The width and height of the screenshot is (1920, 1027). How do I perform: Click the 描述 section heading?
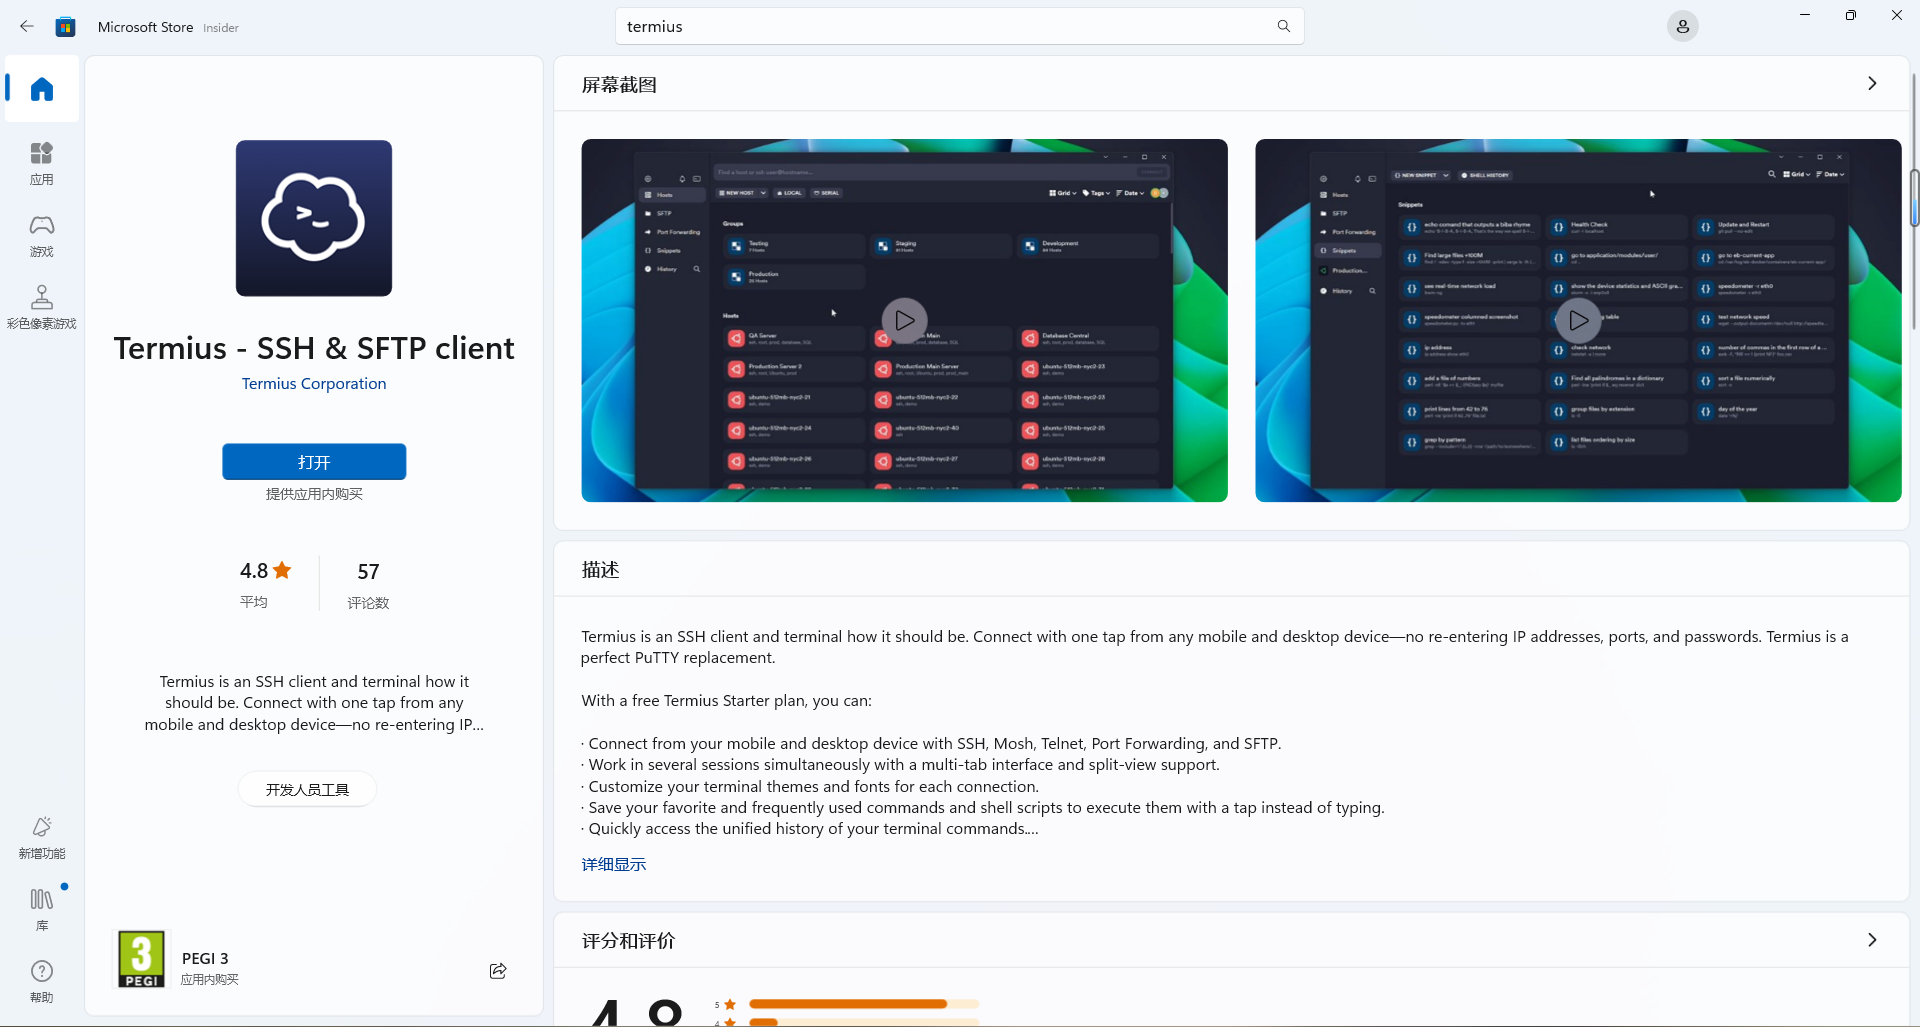tap(600, 570)
